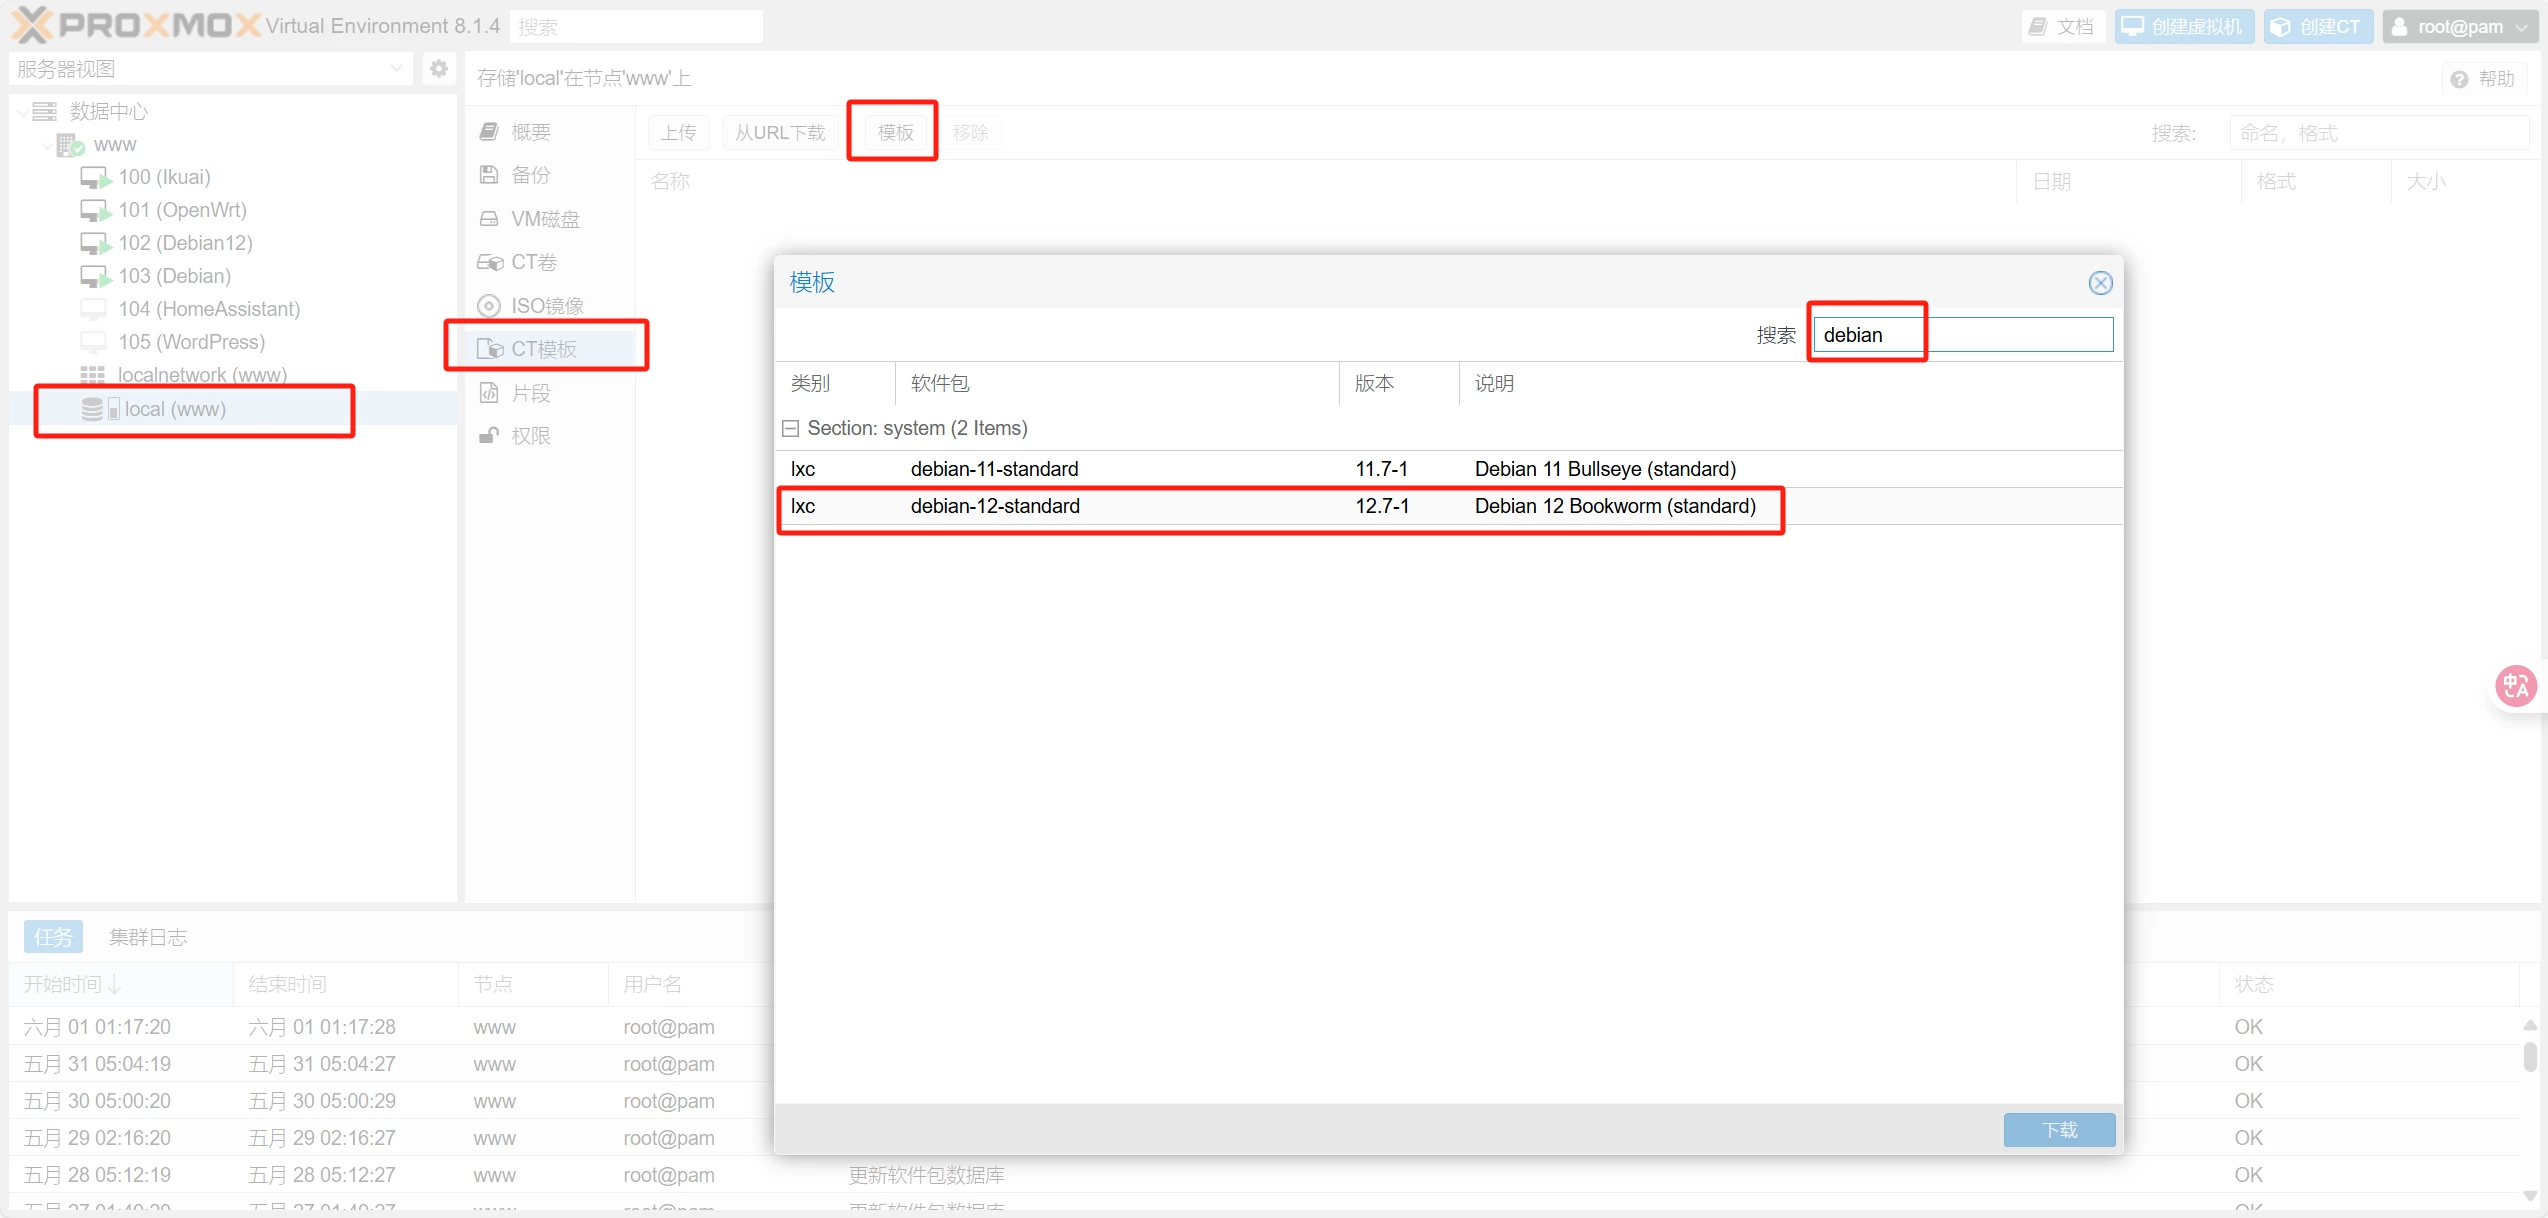
Task: Collapse the Section: system group
Action: (790, 428)
